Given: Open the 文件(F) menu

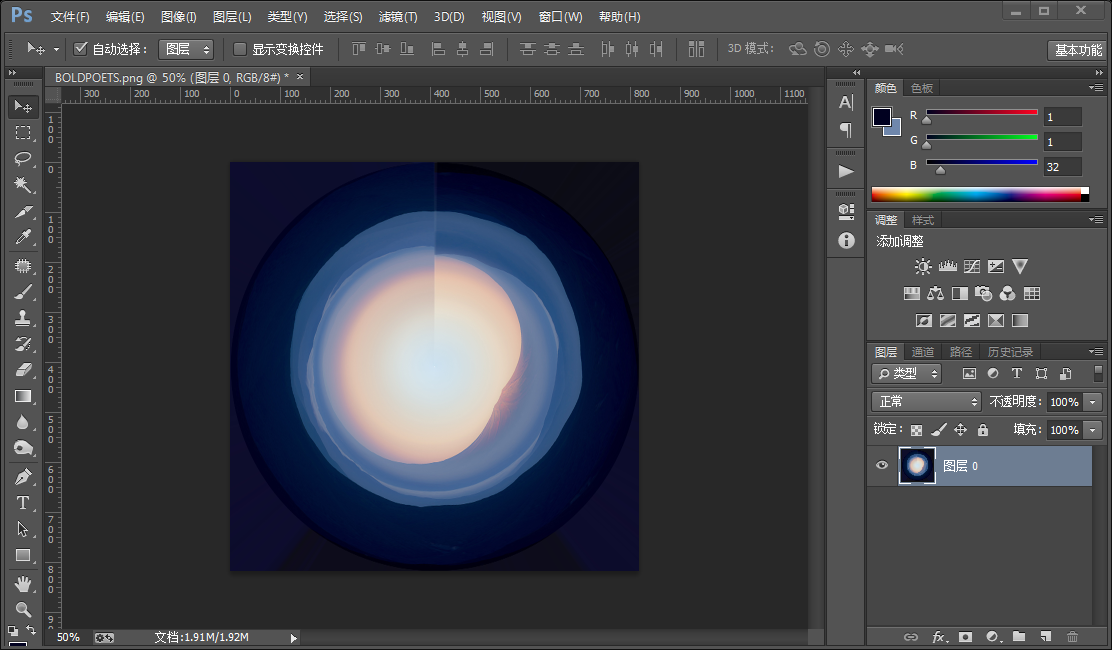Looking at the screenshot, I should [70, 16].
